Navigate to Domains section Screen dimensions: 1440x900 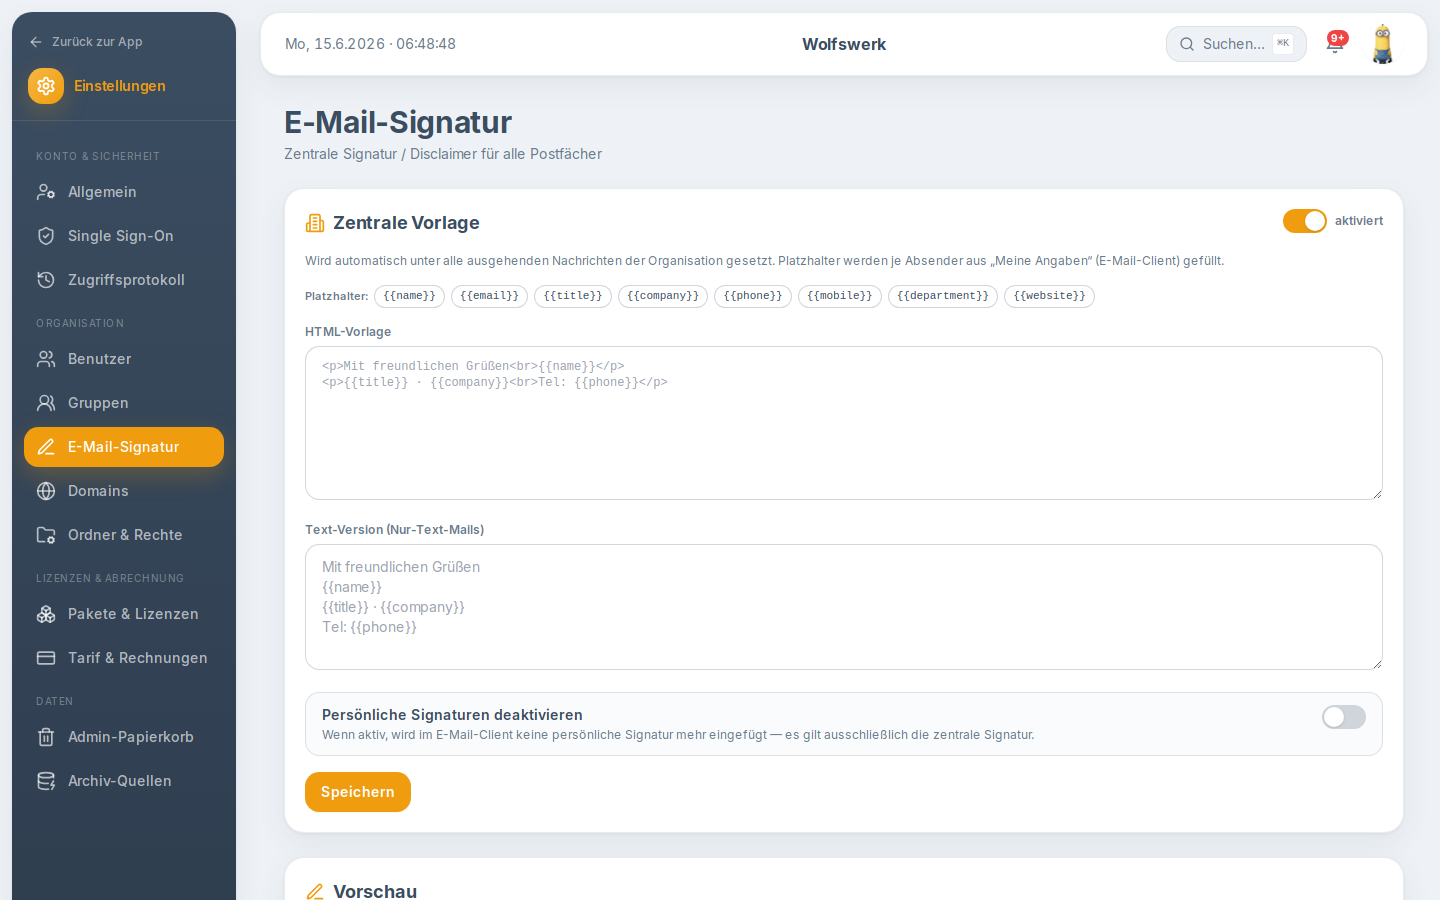tap(124, 491)
